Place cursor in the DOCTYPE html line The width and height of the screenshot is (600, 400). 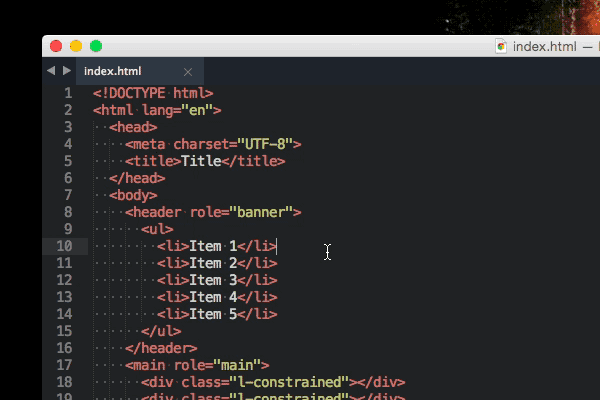click(x=153, y=93)
